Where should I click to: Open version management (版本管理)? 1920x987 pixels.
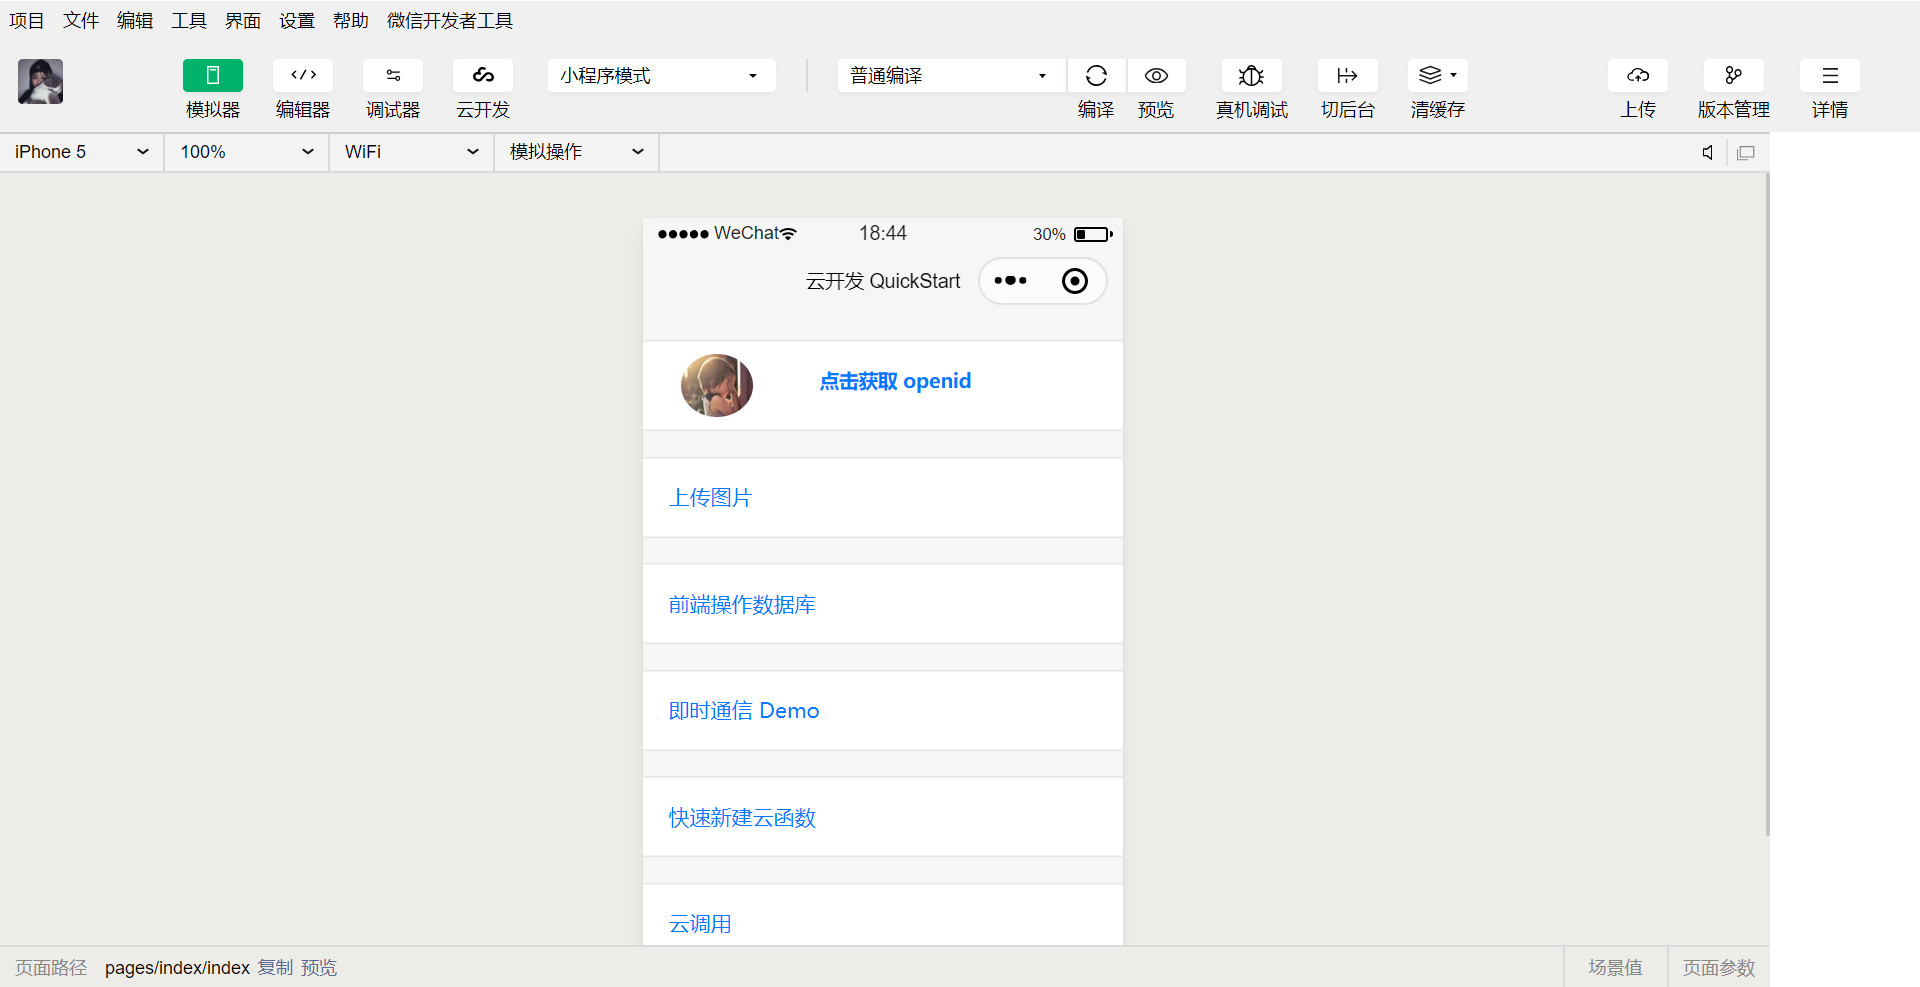[x=1734, y=75]
